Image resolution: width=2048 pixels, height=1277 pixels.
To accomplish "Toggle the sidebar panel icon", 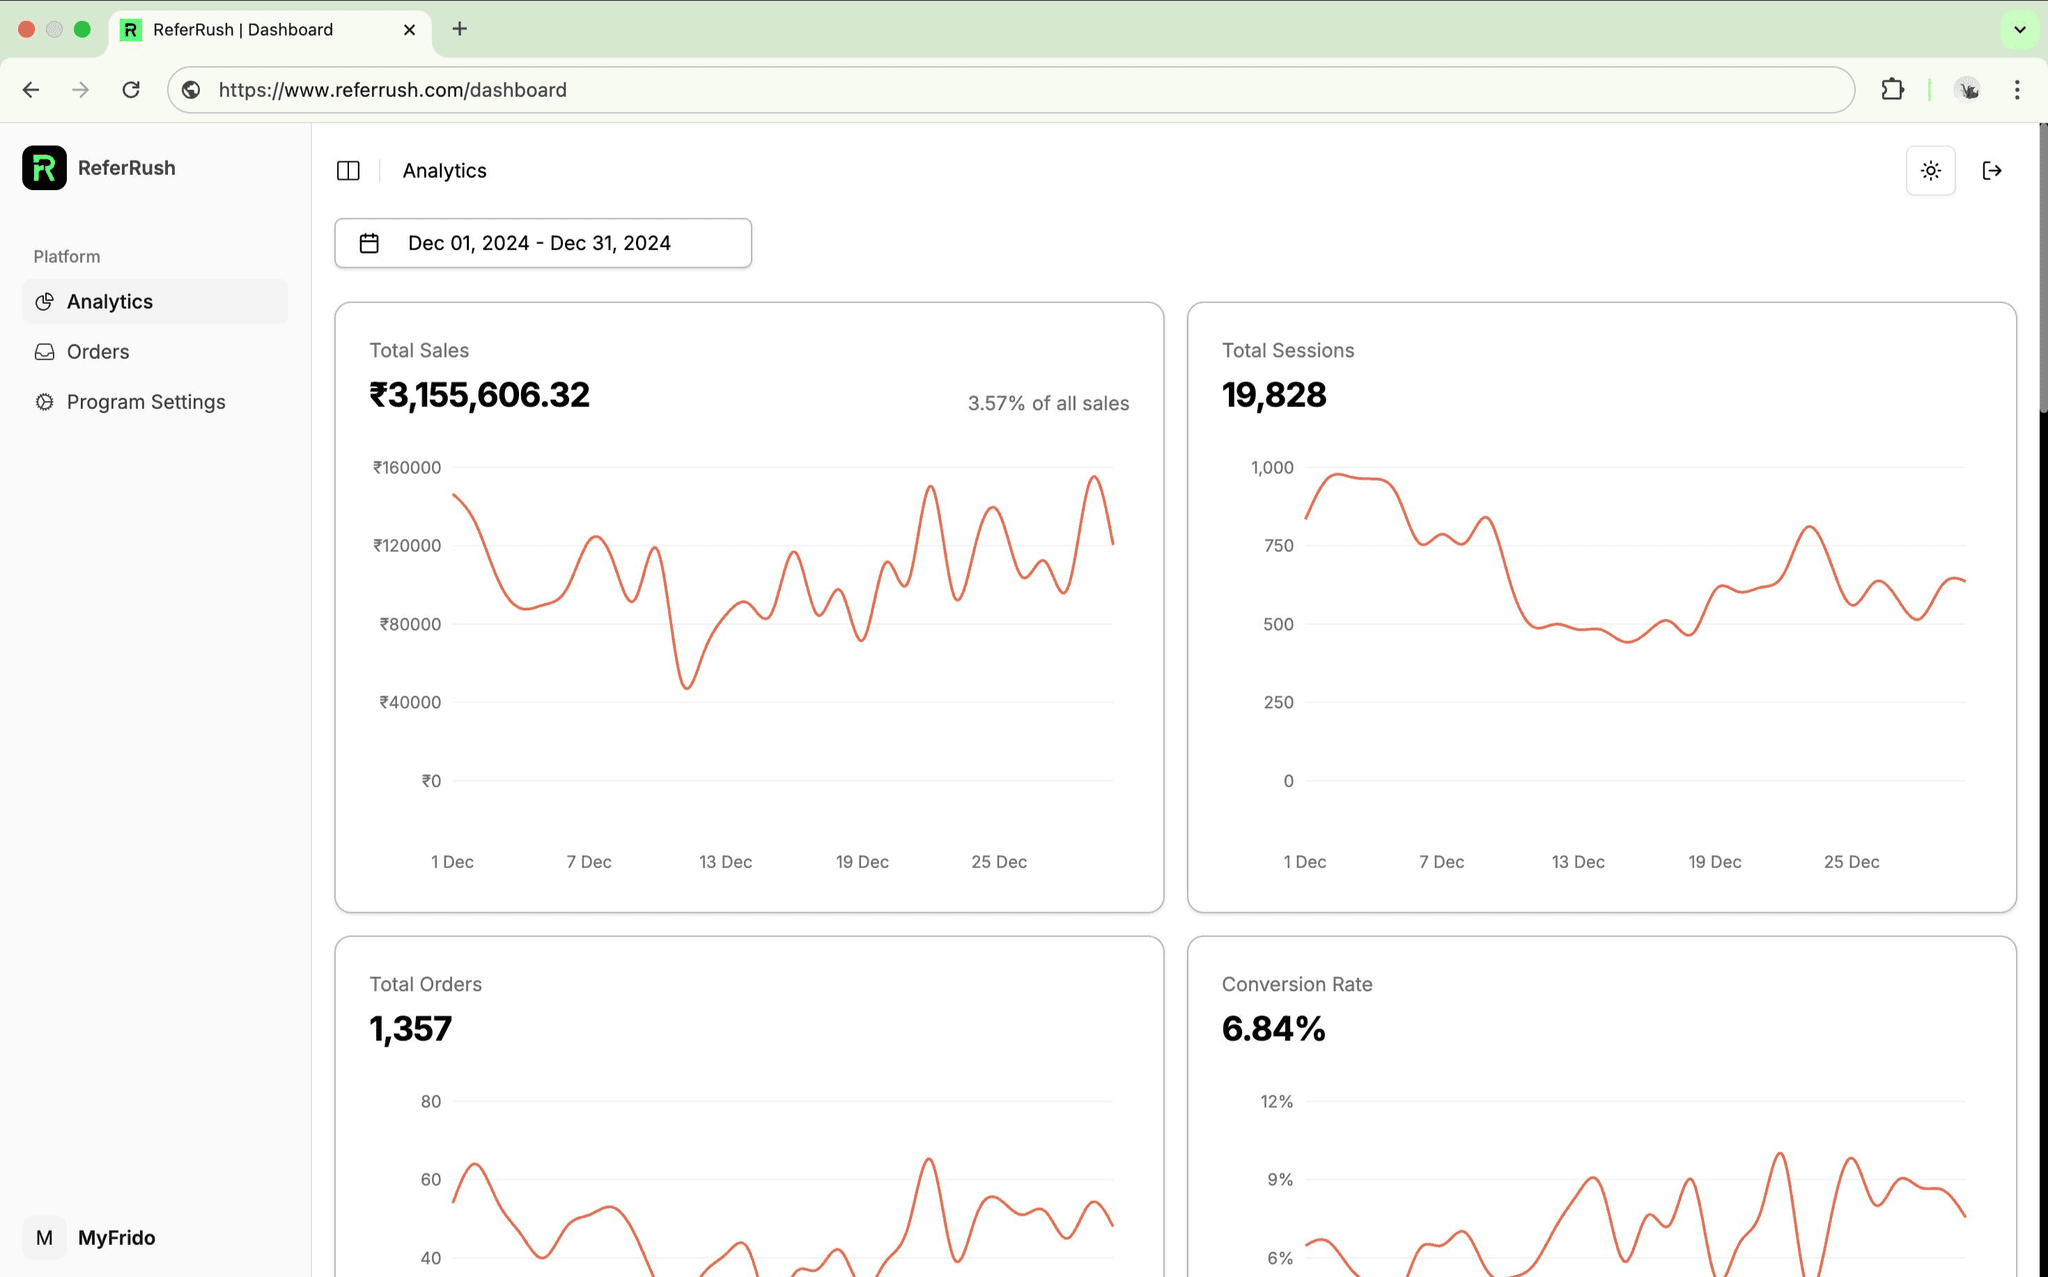I will click(x=348, y=171).
